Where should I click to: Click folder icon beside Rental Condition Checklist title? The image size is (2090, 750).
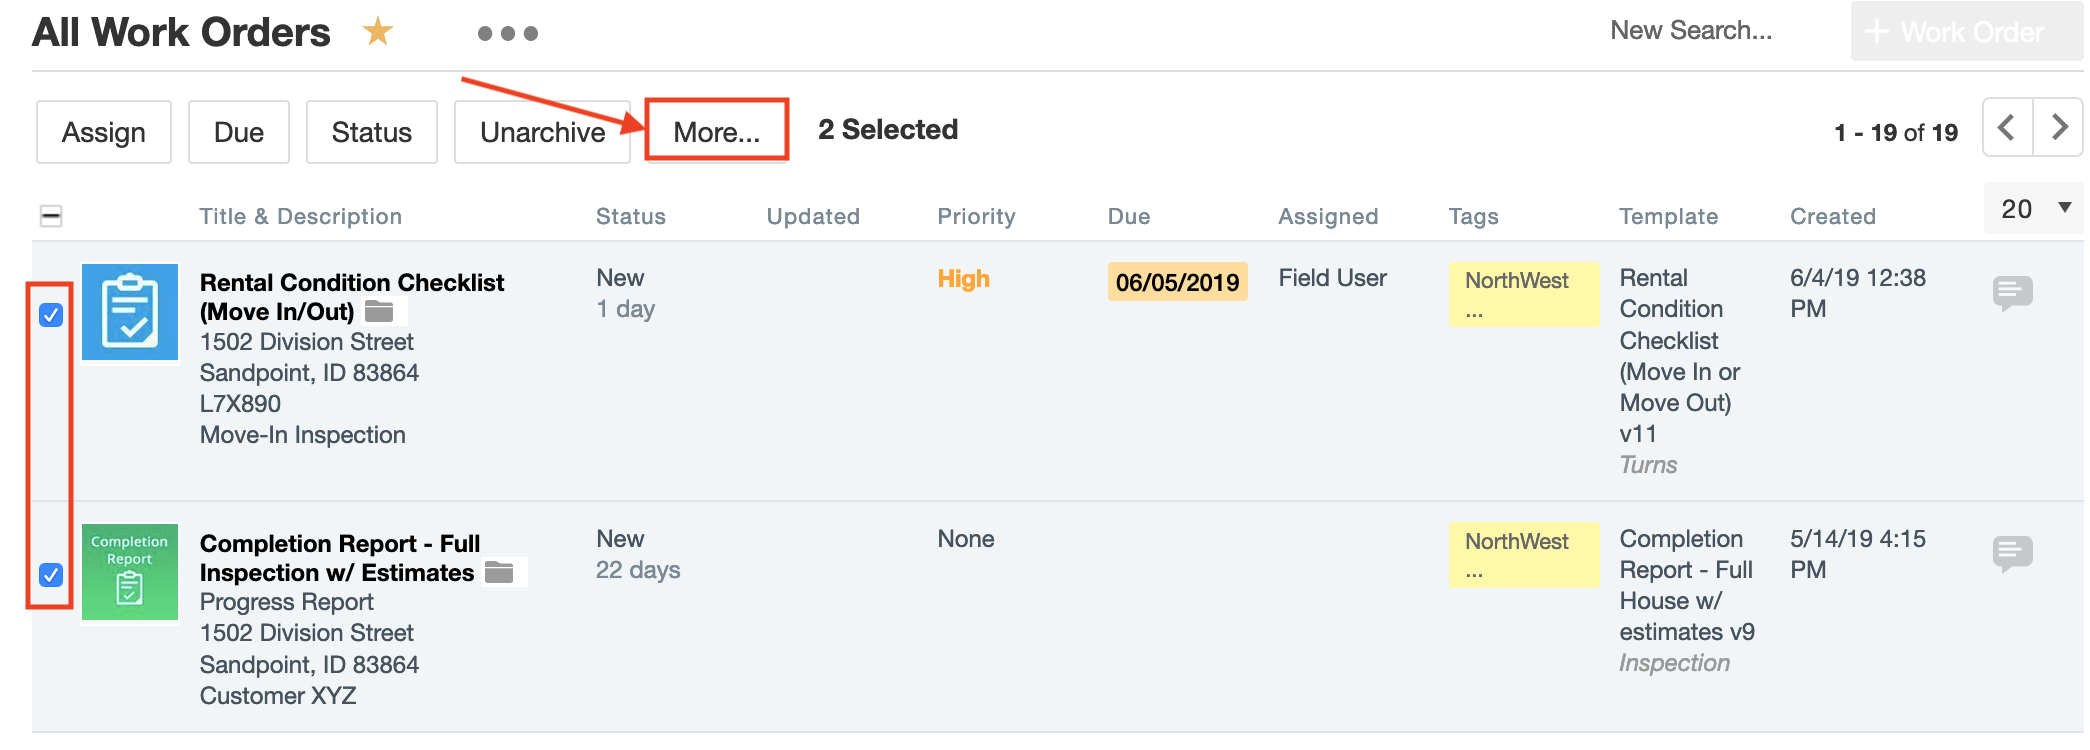(x=379, y=312)
